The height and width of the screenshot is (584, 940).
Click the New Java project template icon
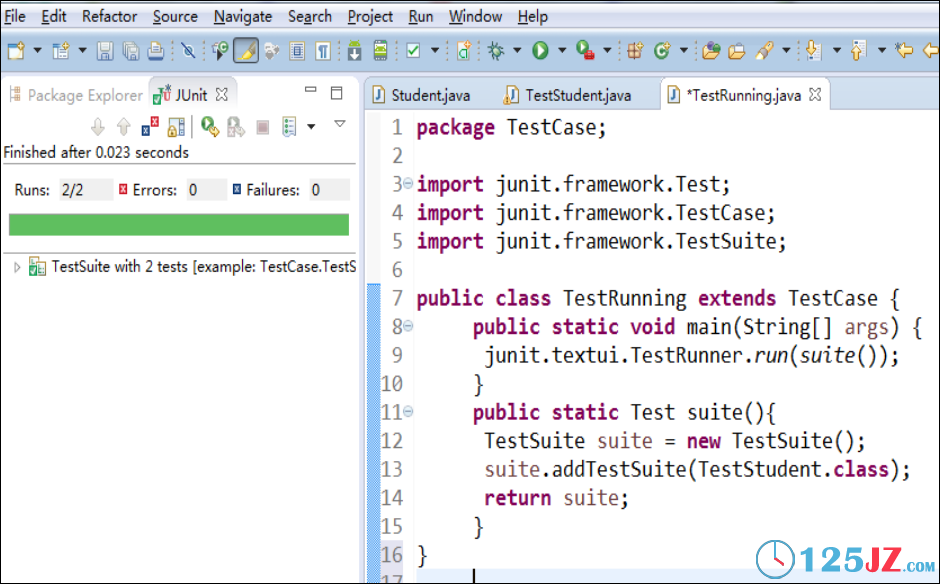61,50
